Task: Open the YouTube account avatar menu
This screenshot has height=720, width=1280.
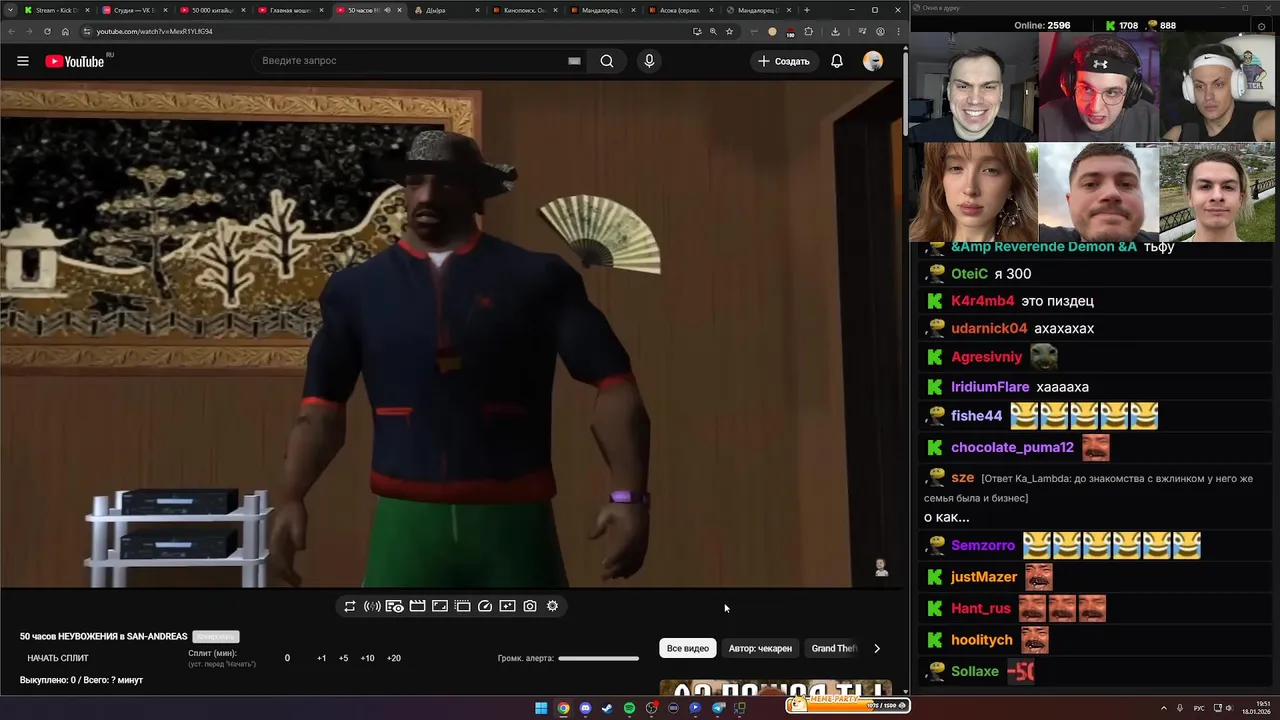Action: pyautogui.click(x=873, y=61)
